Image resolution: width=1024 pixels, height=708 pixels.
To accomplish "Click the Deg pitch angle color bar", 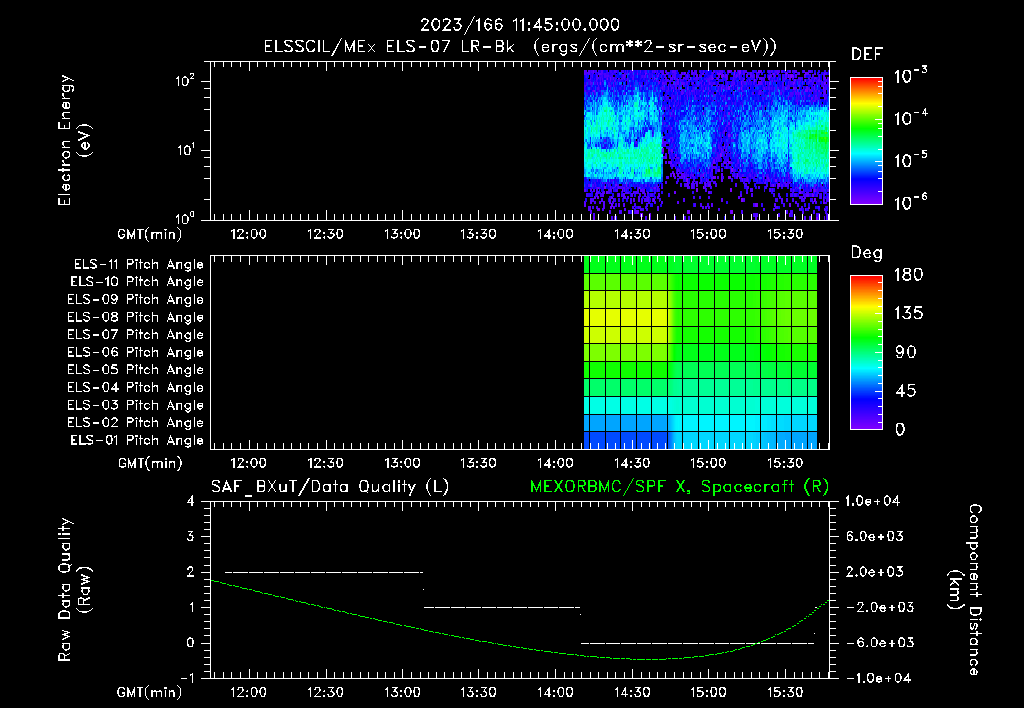I will (x=866, y=352).
